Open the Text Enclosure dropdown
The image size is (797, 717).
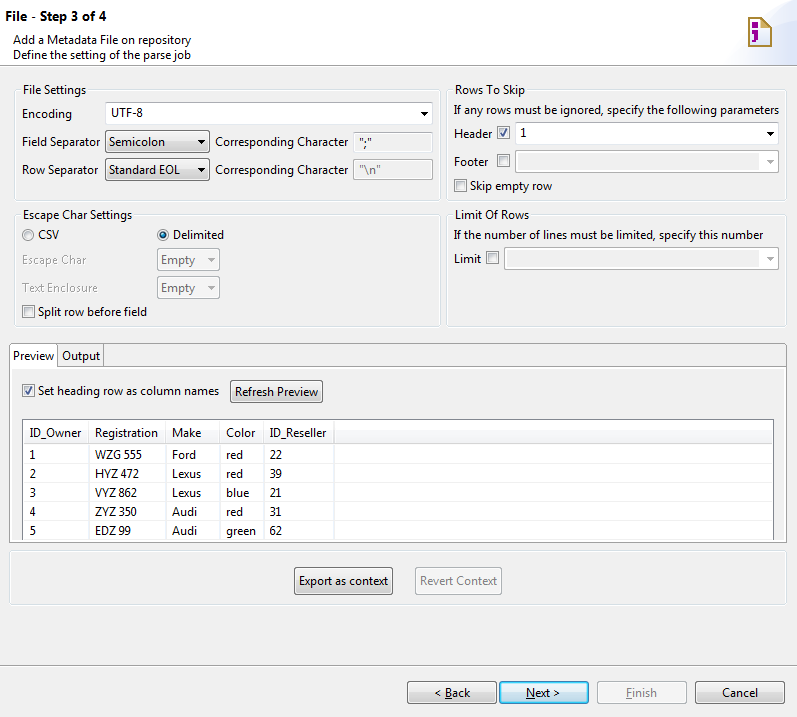click(x=188, y=288)
